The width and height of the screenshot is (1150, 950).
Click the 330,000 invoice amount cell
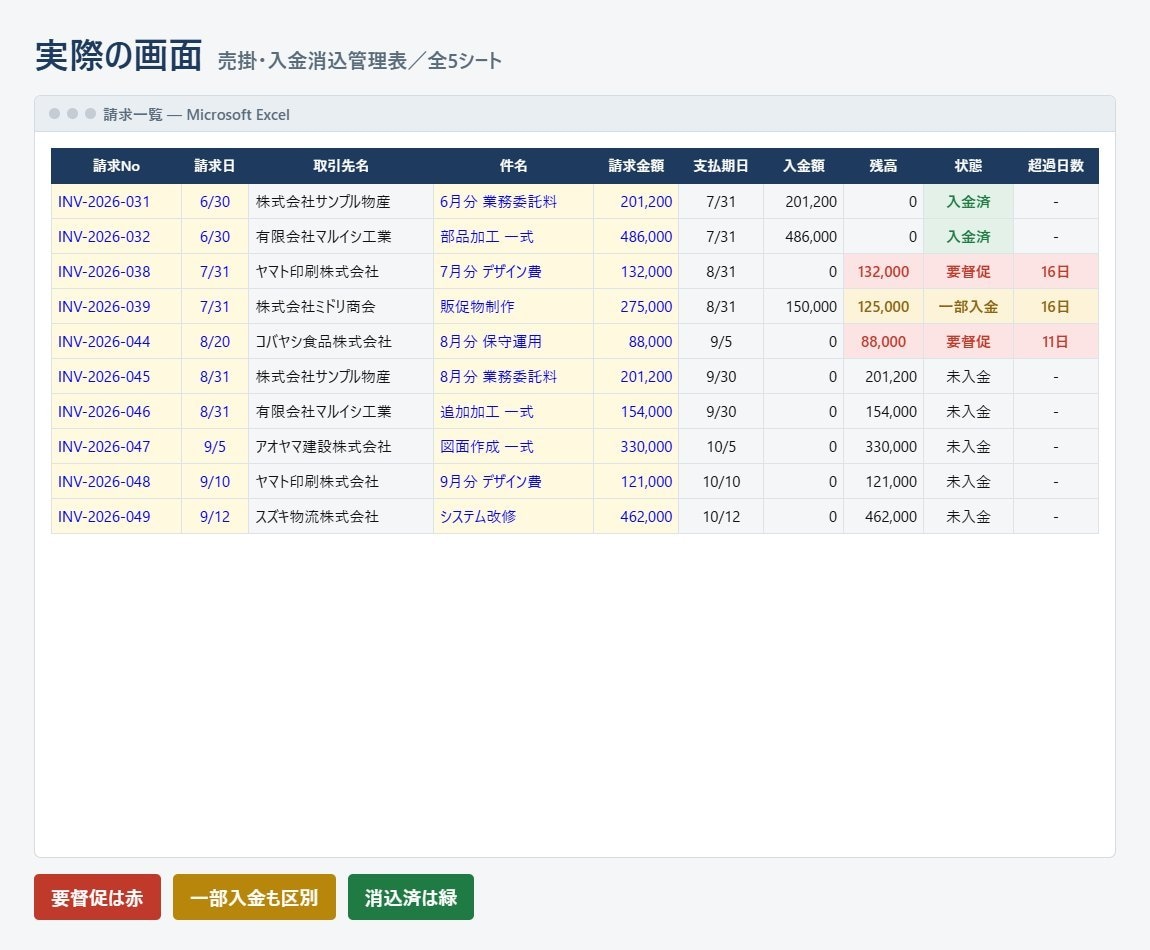(636, 446)
